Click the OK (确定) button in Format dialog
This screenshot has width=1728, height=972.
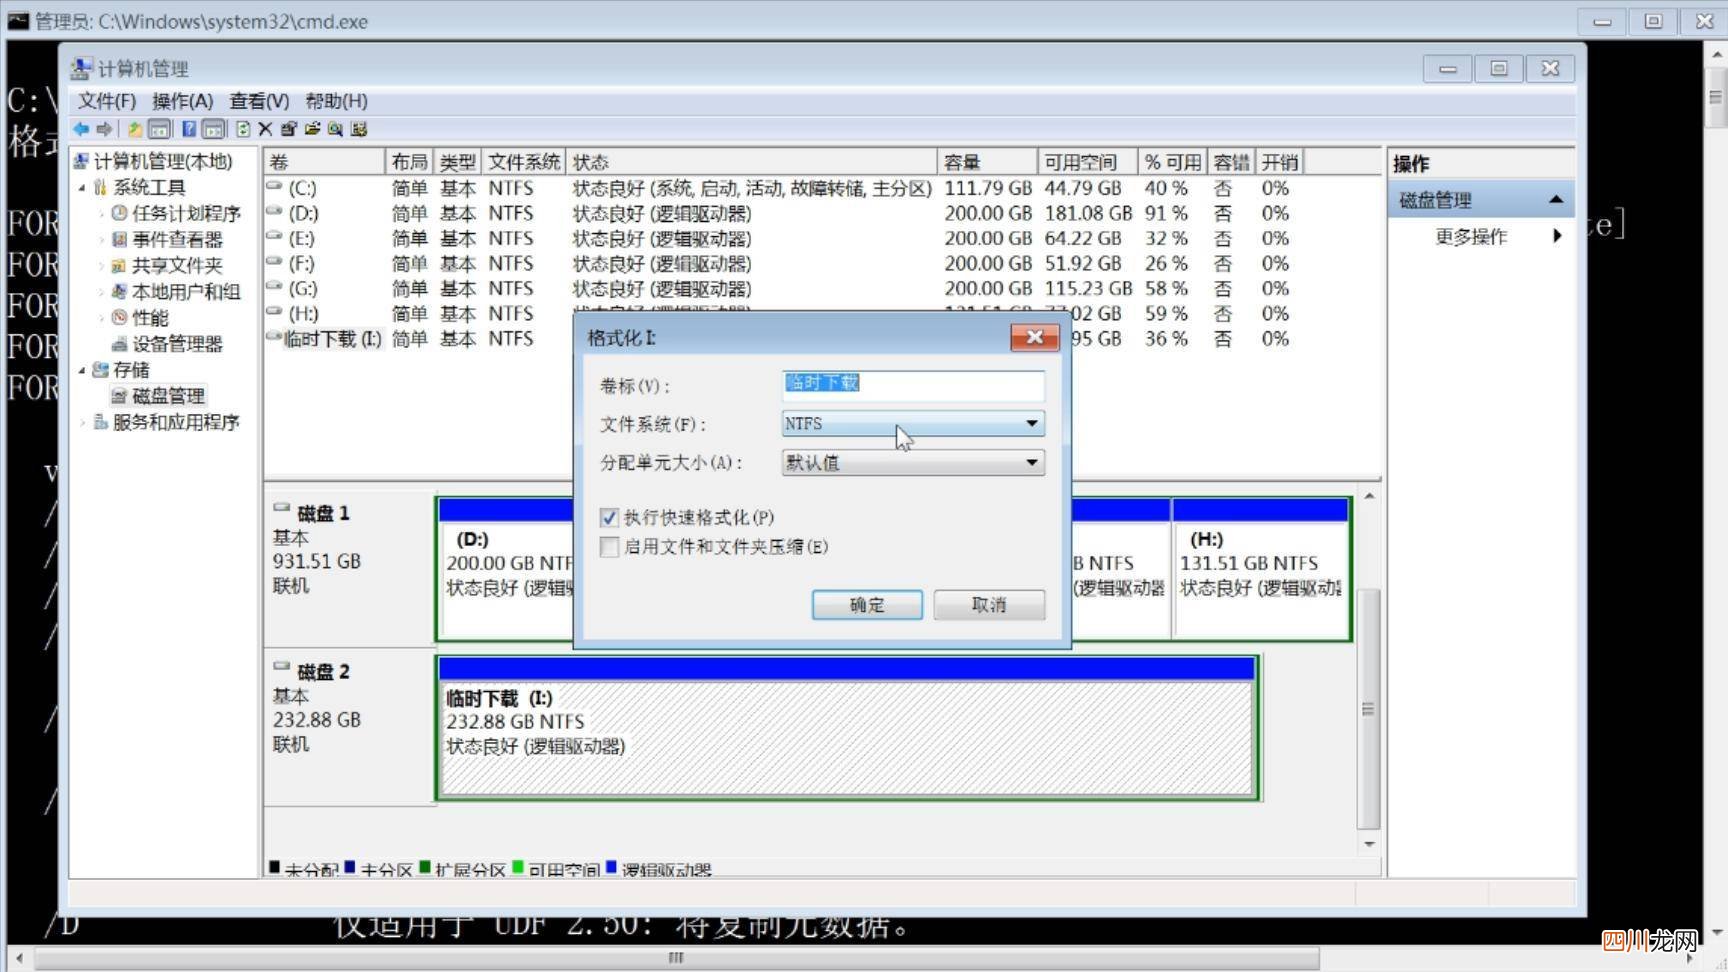point(867,605)
